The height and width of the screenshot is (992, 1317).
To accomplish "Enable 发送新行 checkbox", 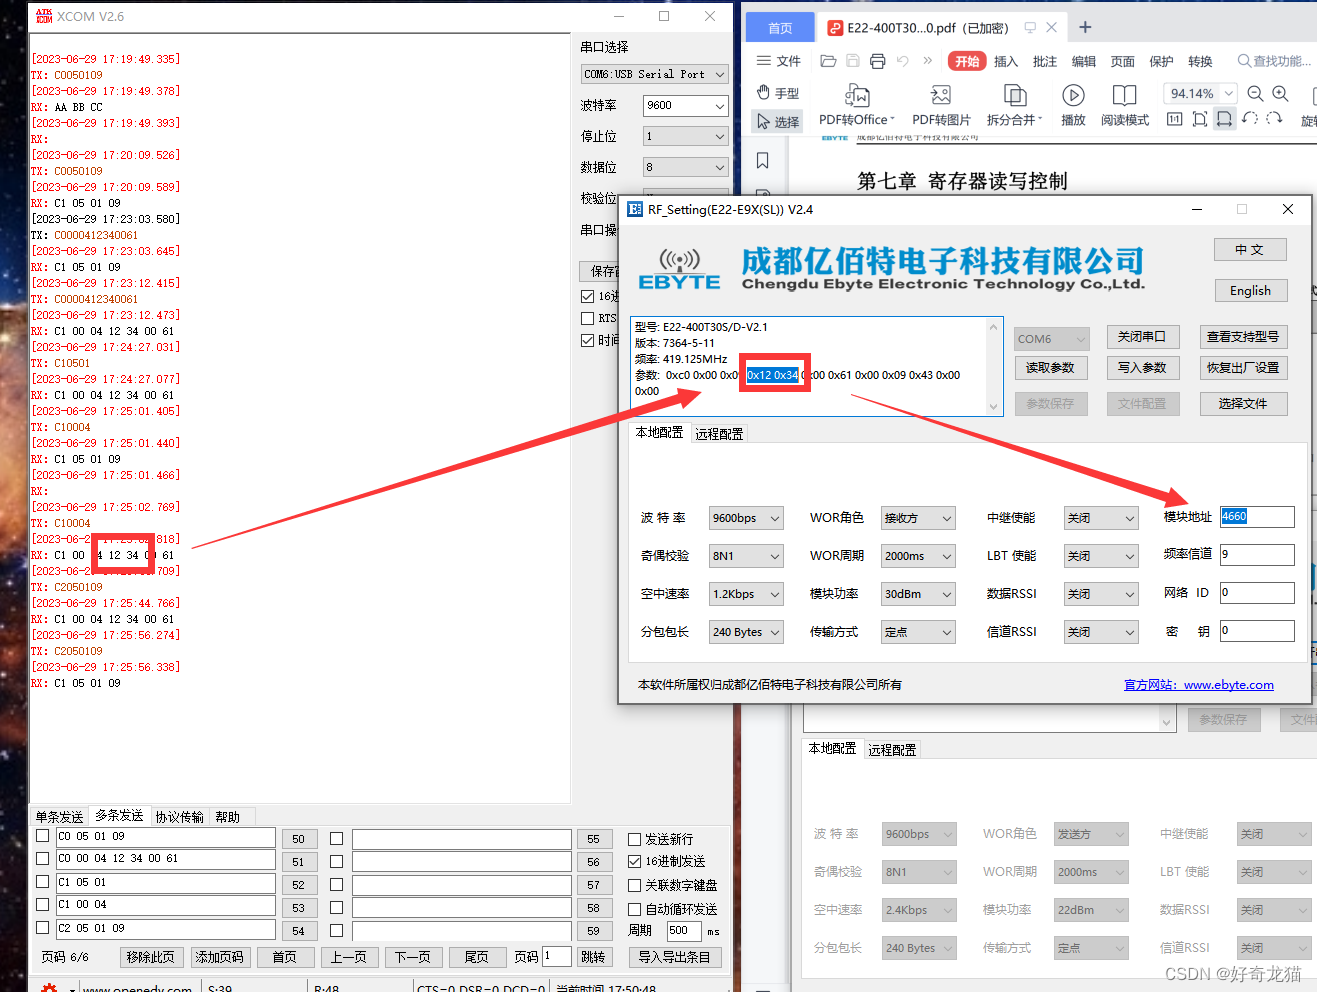I will (634, 839).
